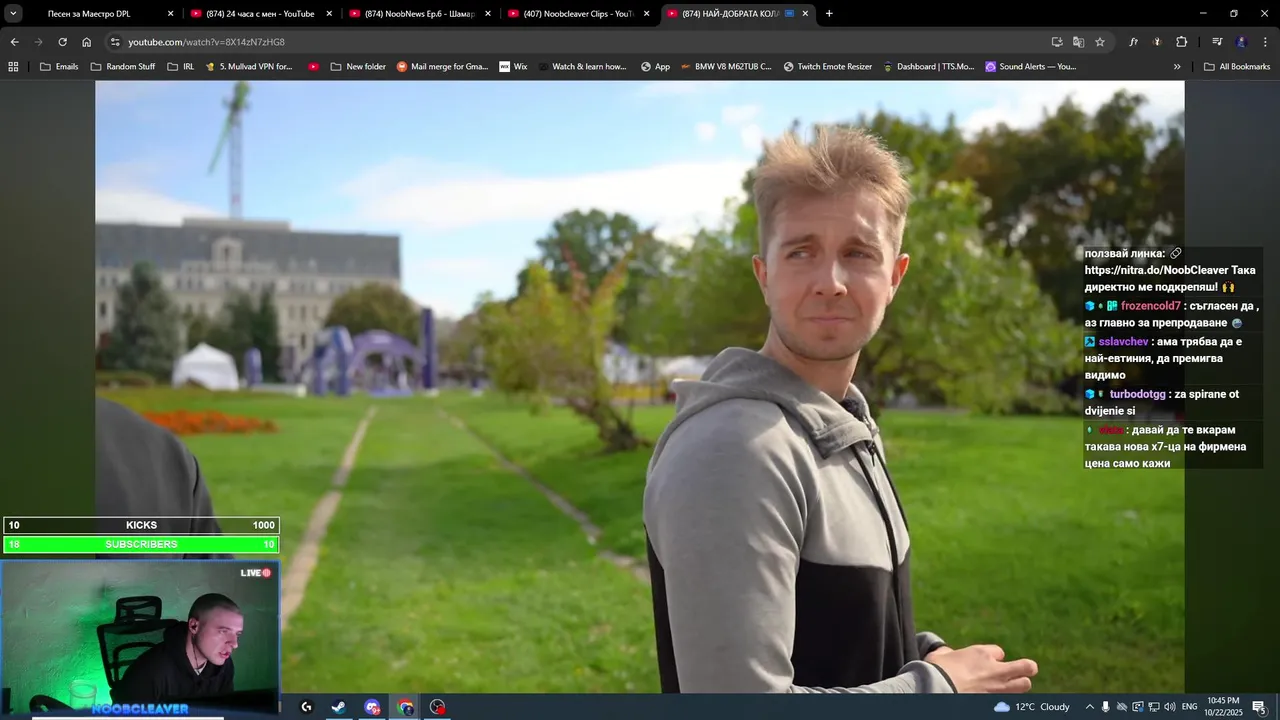Open browser home page

point(87,42)
